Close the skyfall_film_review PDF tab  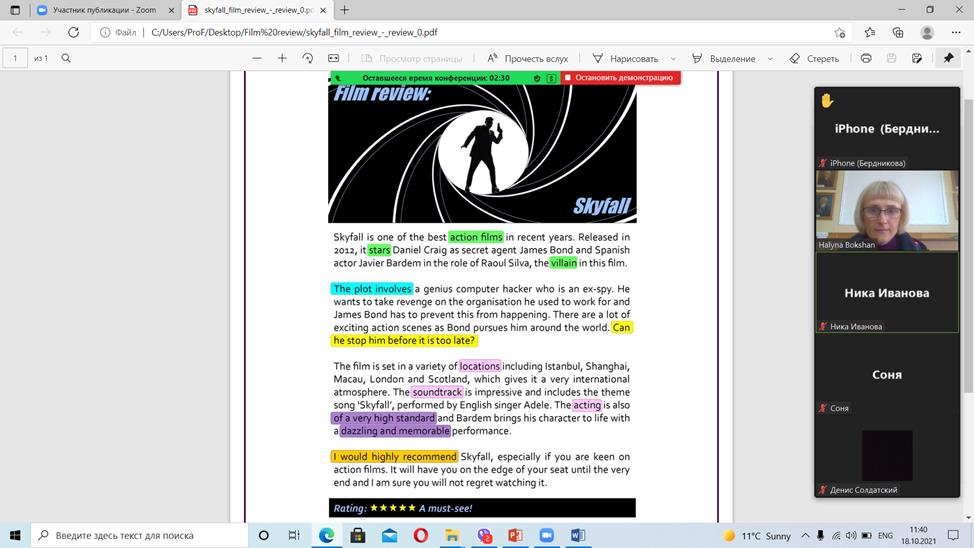point(323,10)
